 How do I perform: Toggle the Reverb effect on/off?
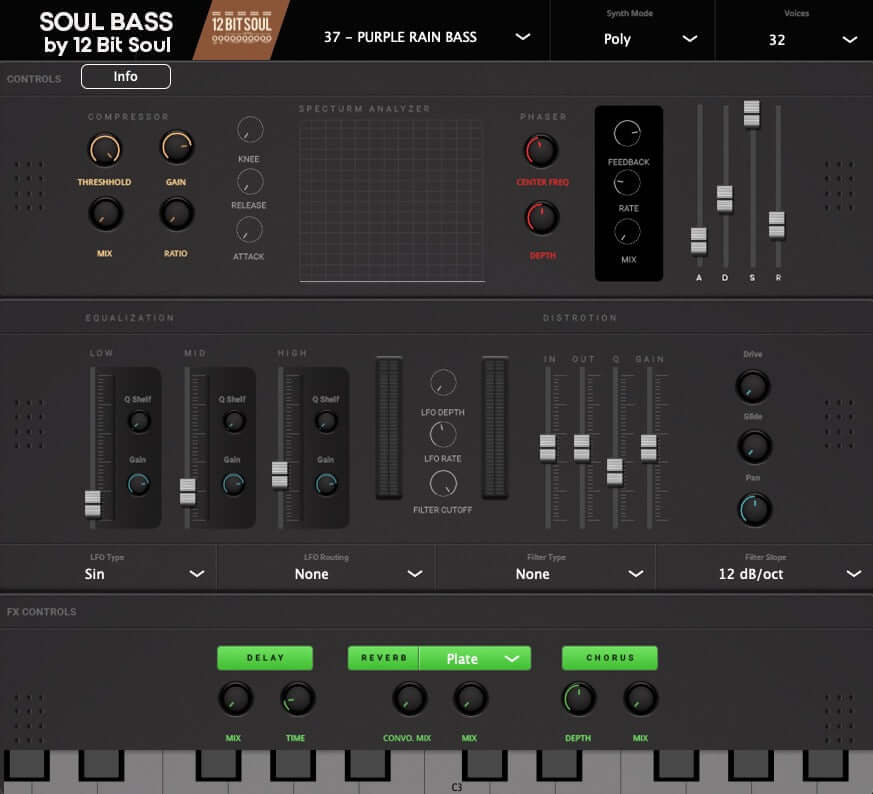tap(384, 658)
